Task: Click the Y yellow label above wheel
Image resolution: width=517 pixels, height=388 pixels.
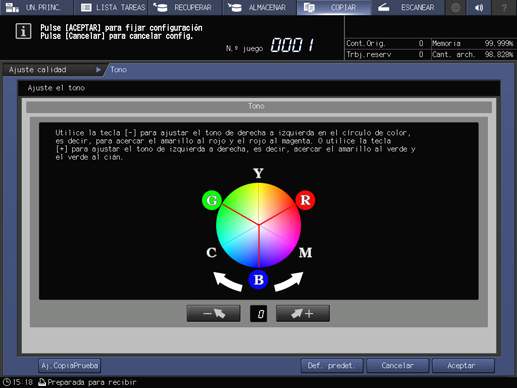Action: pos(258,173)
